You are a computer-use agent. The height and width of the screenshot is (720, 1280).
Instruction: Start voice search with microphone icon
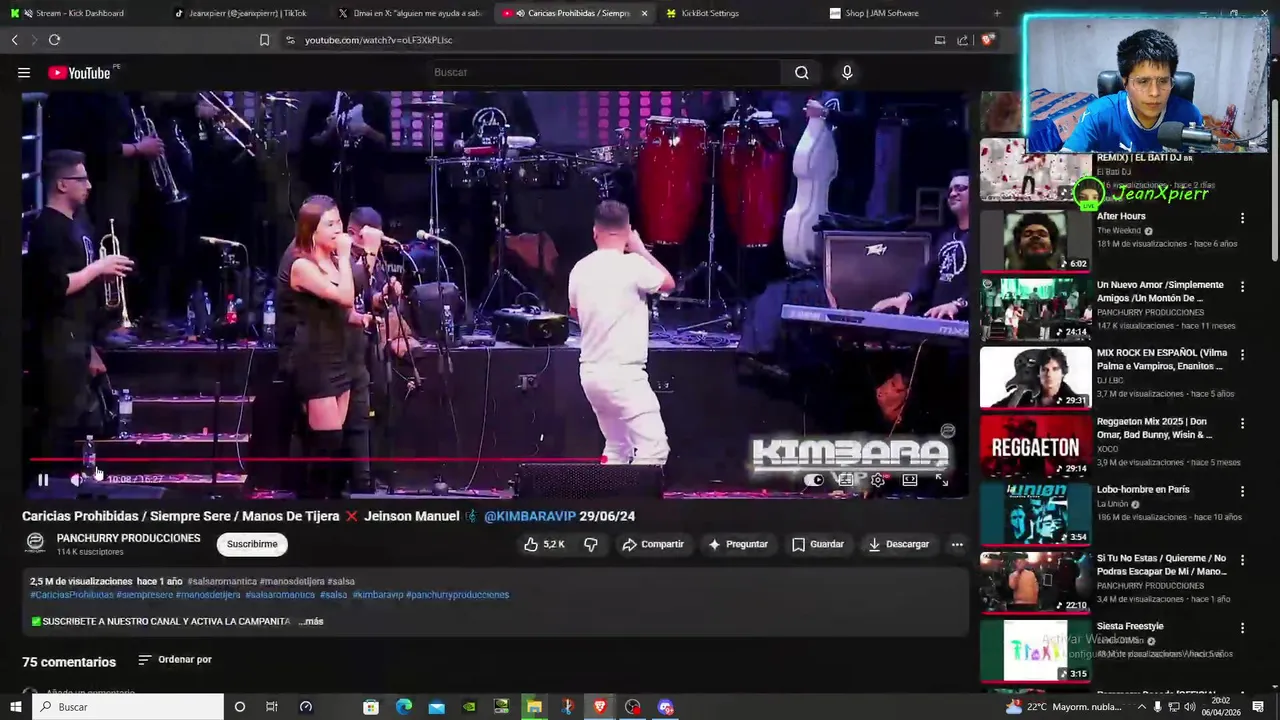click(847, 72)
